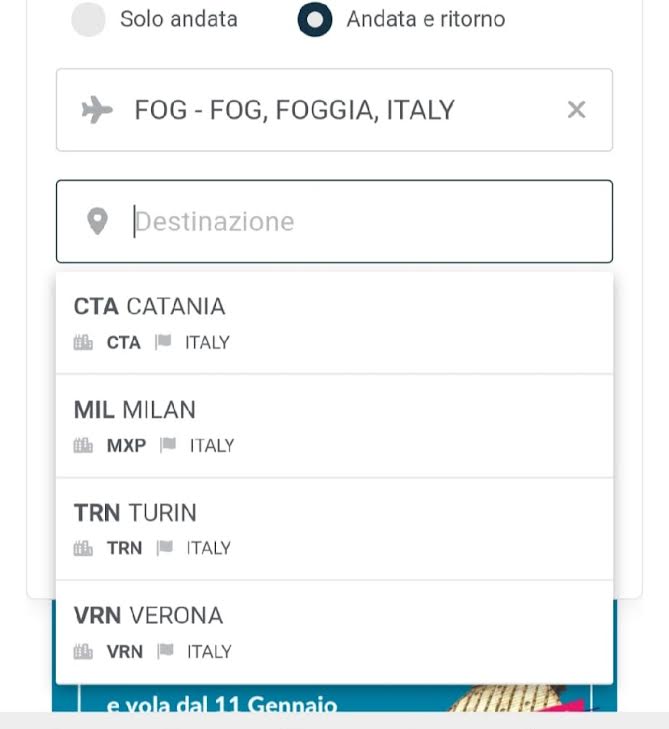Click the flag icon in Verona row
This screenshot has width=669, height=729.
point(165,651)
